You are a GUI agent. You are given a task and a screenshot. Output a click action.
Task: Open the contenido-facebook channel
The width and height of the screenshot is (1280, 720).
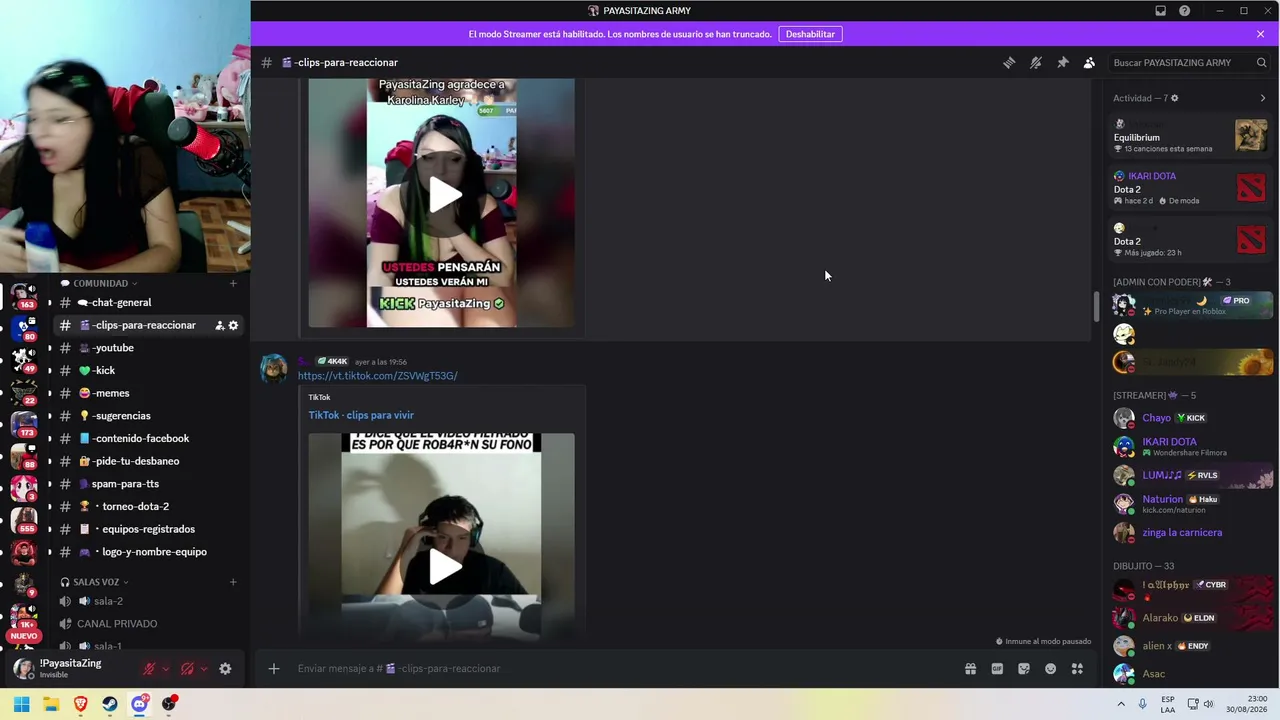click(x=148, y=438)
